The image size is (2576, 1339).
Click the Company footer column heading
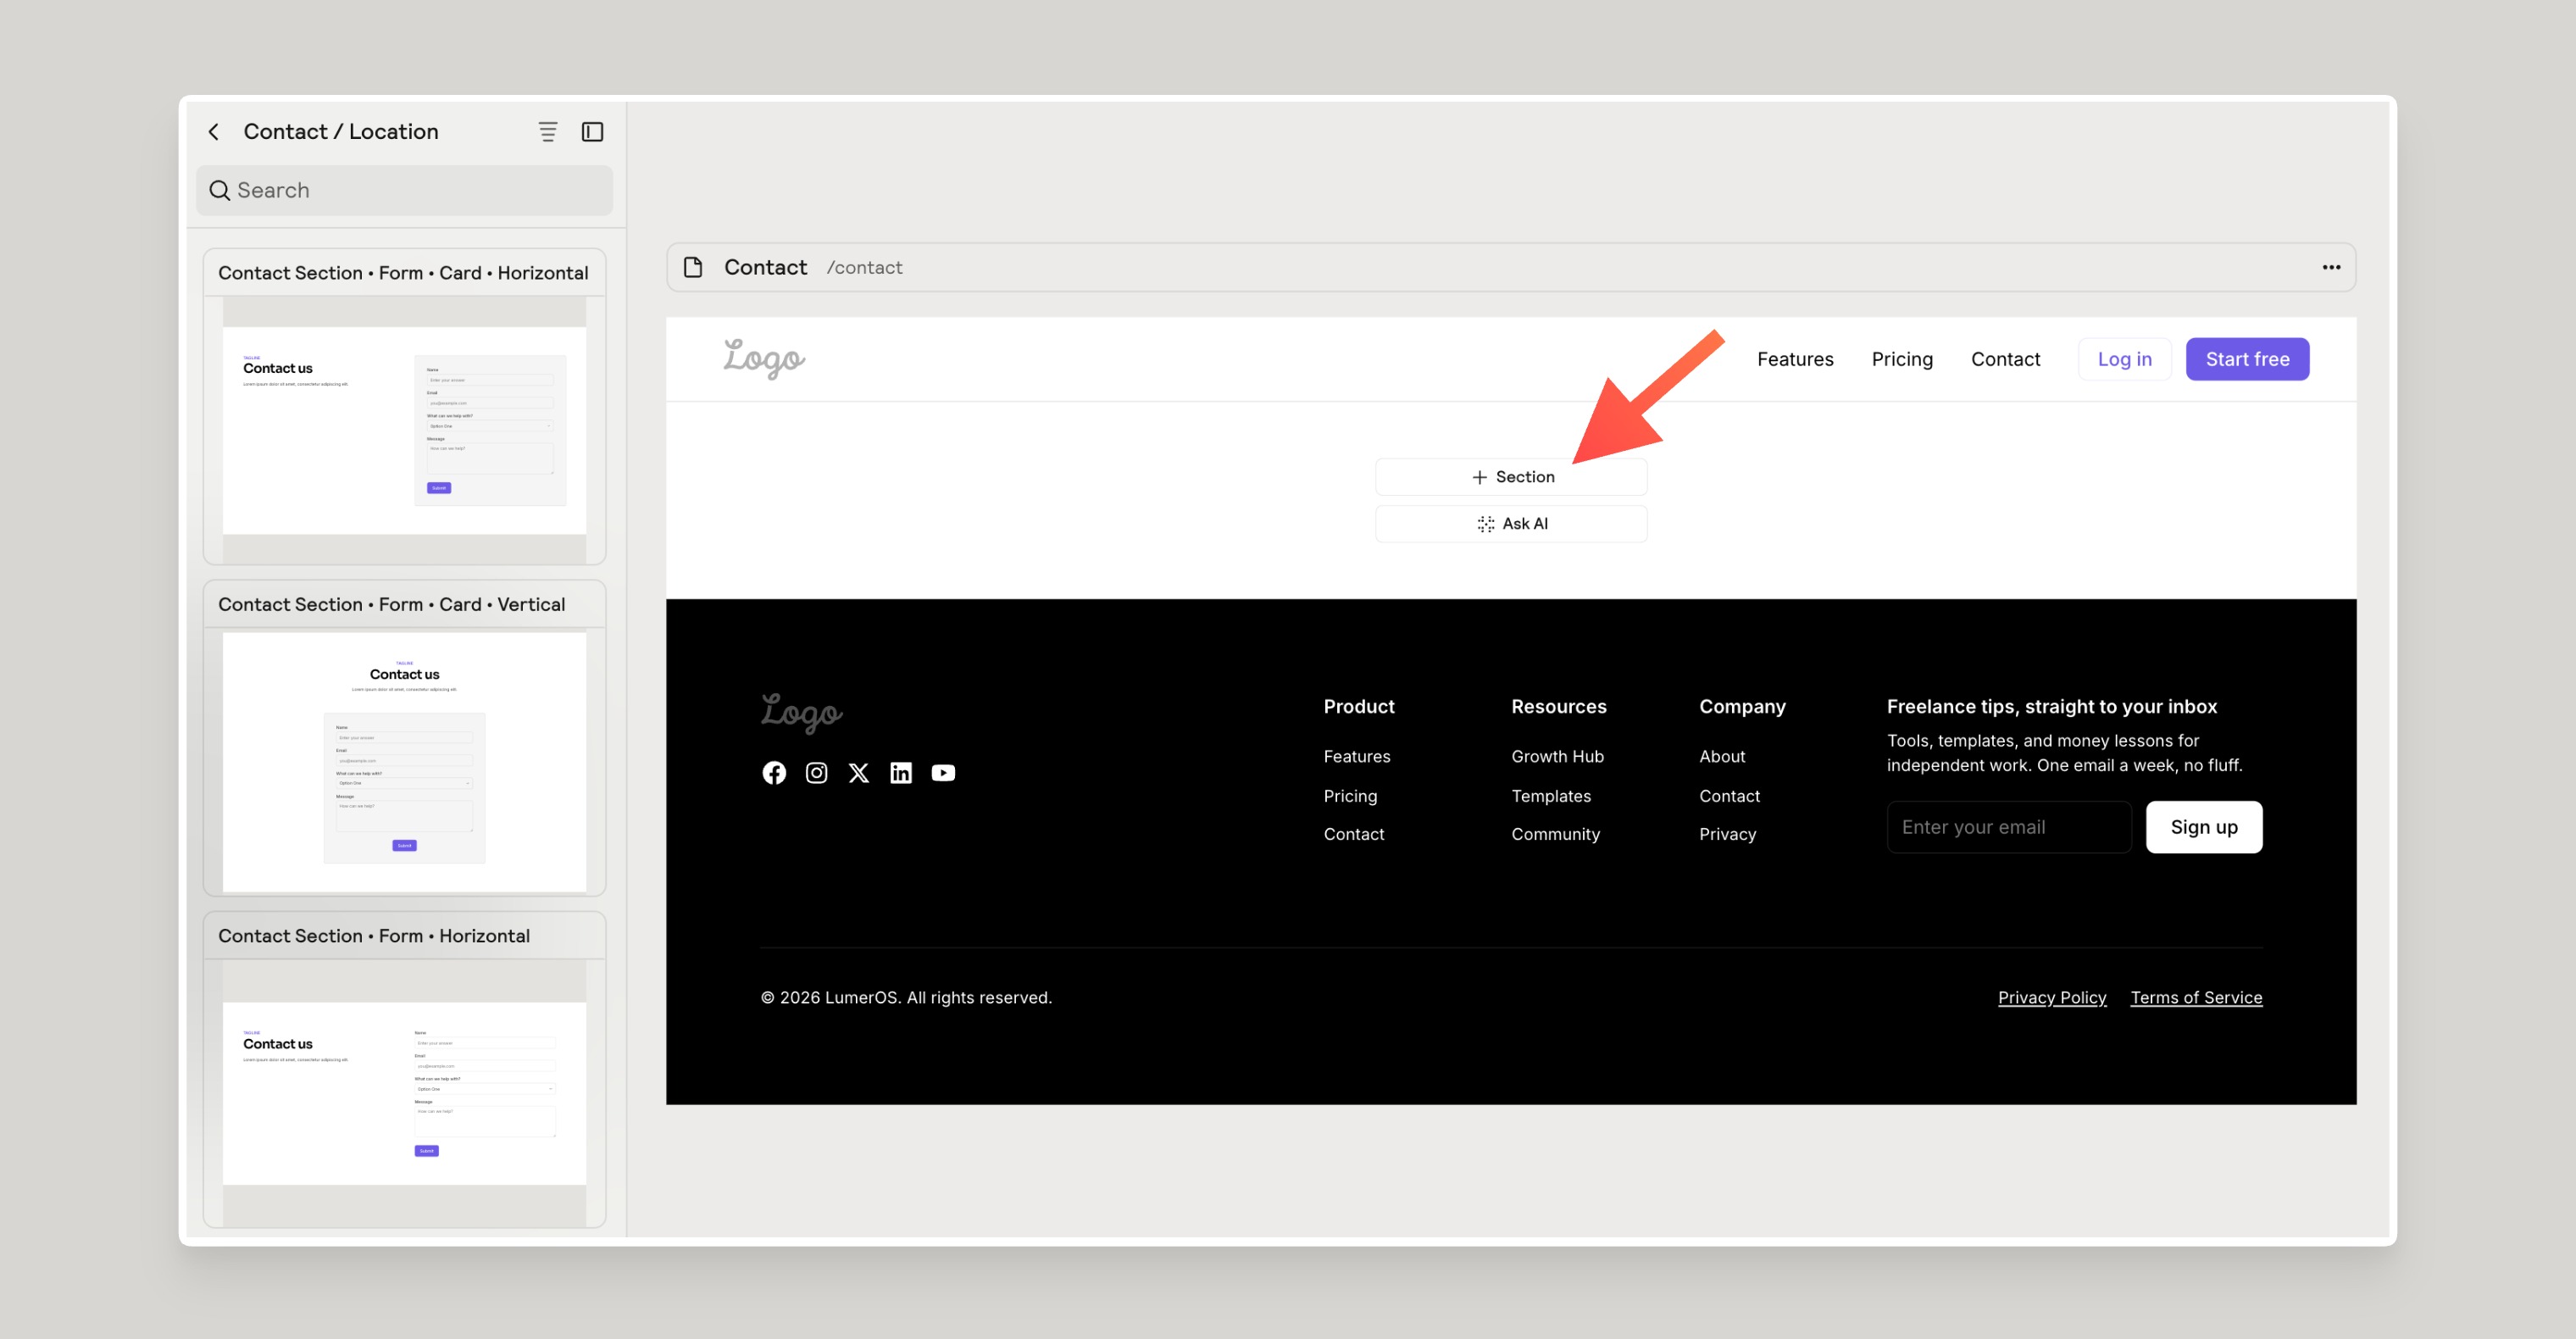[x=1742, y=707]
